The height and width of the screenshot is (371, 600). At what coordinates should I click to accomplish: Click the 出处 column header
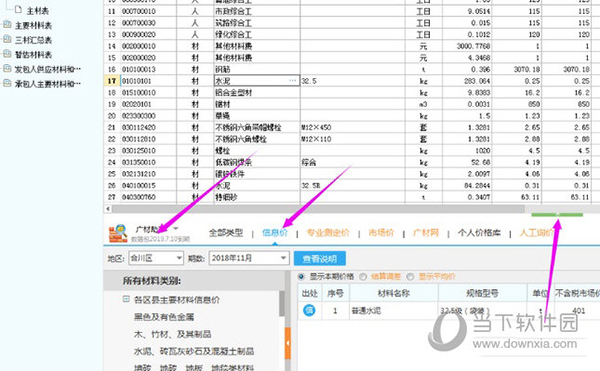point(310,293)
